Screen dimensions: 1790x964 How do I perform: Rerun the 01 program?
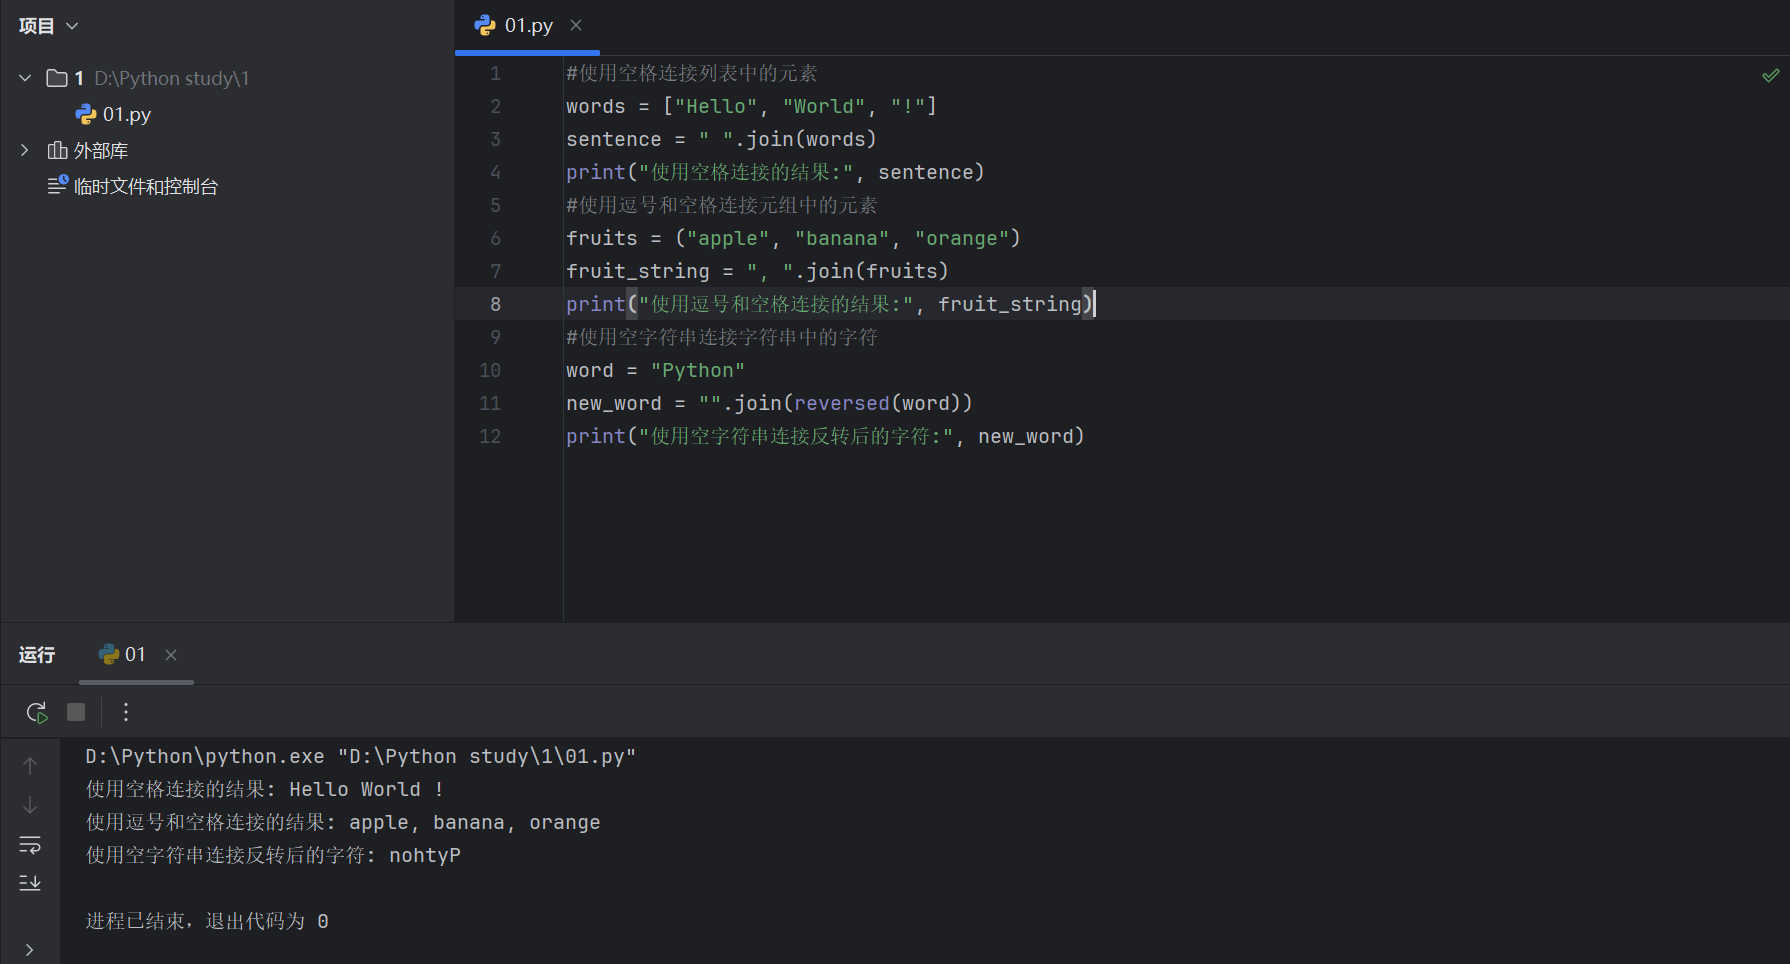pyautogui.click(x=36, y=712)
